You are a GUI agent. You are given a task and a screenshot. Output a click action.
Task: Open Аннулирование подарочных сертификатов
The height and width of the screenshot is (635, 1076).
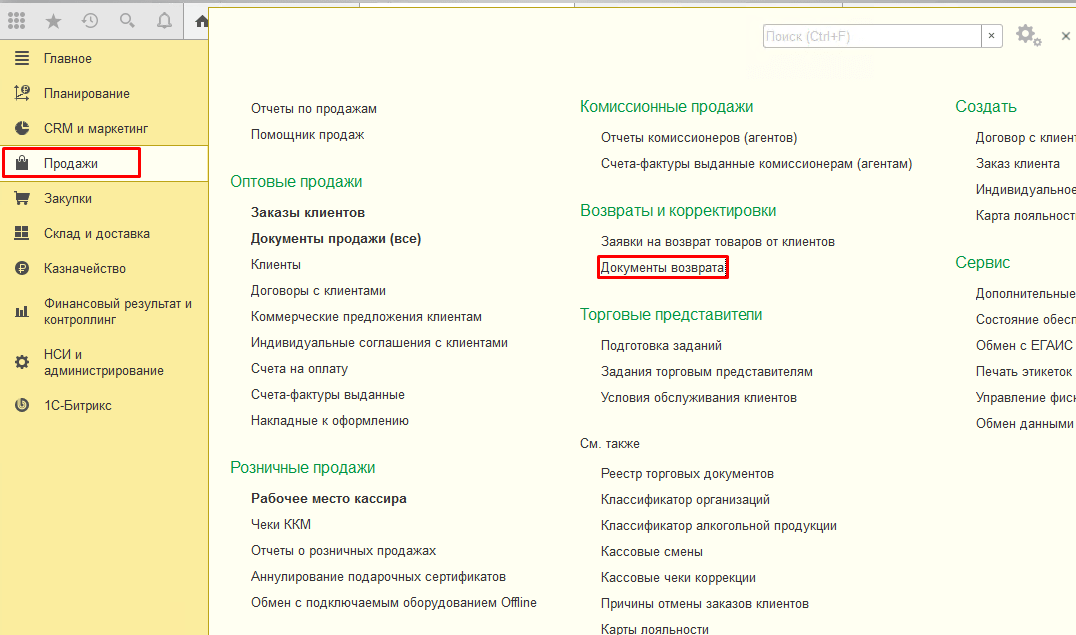tap(378, 577)
